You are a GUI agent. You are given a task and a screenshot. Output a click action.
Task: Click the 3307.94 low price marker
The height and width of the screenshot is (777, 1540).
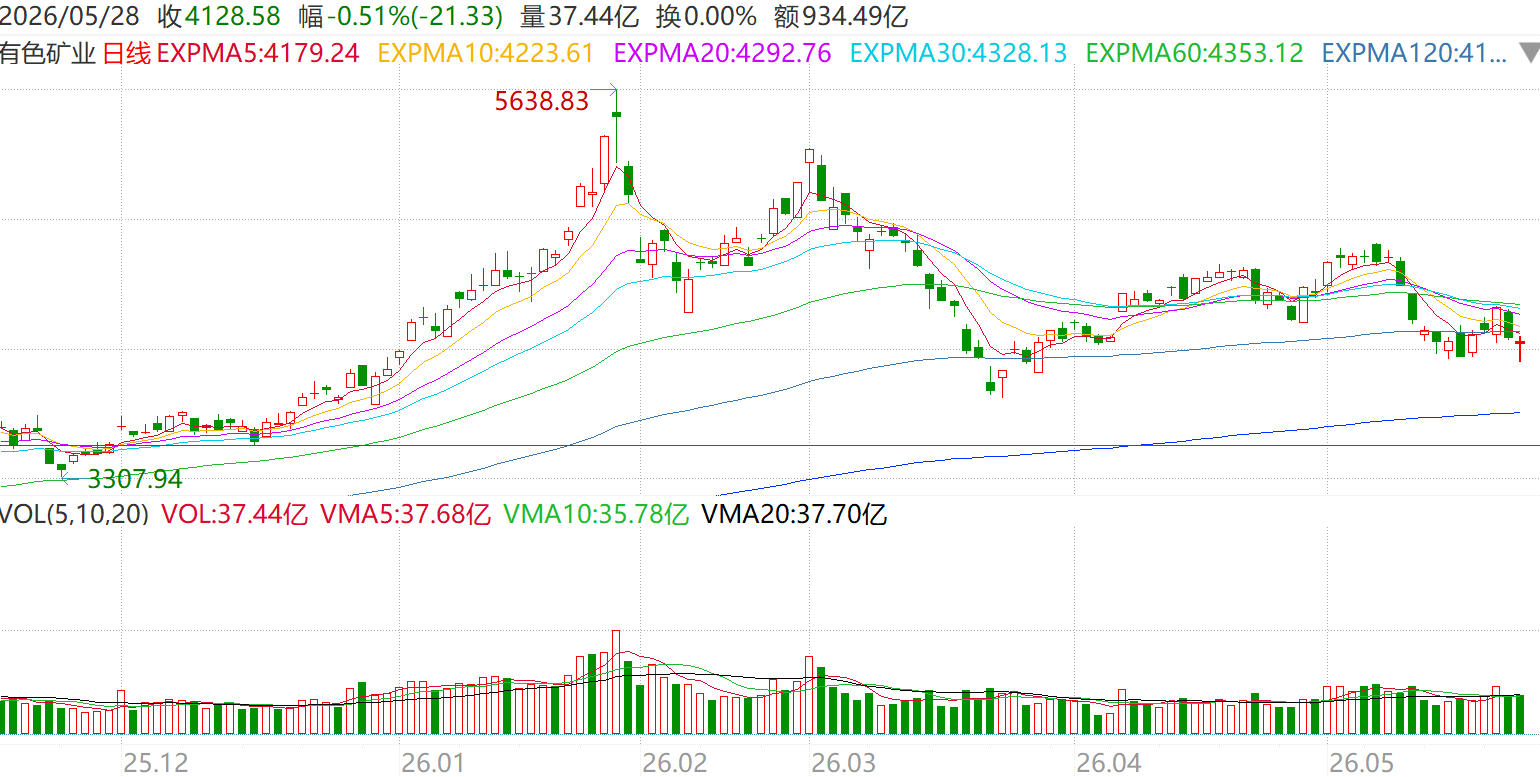pos(135,479)
